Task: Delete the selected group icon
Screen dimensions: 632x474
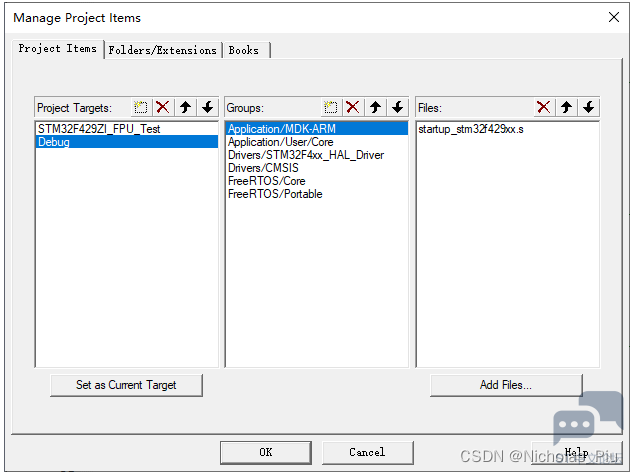Action: [353, 107]
